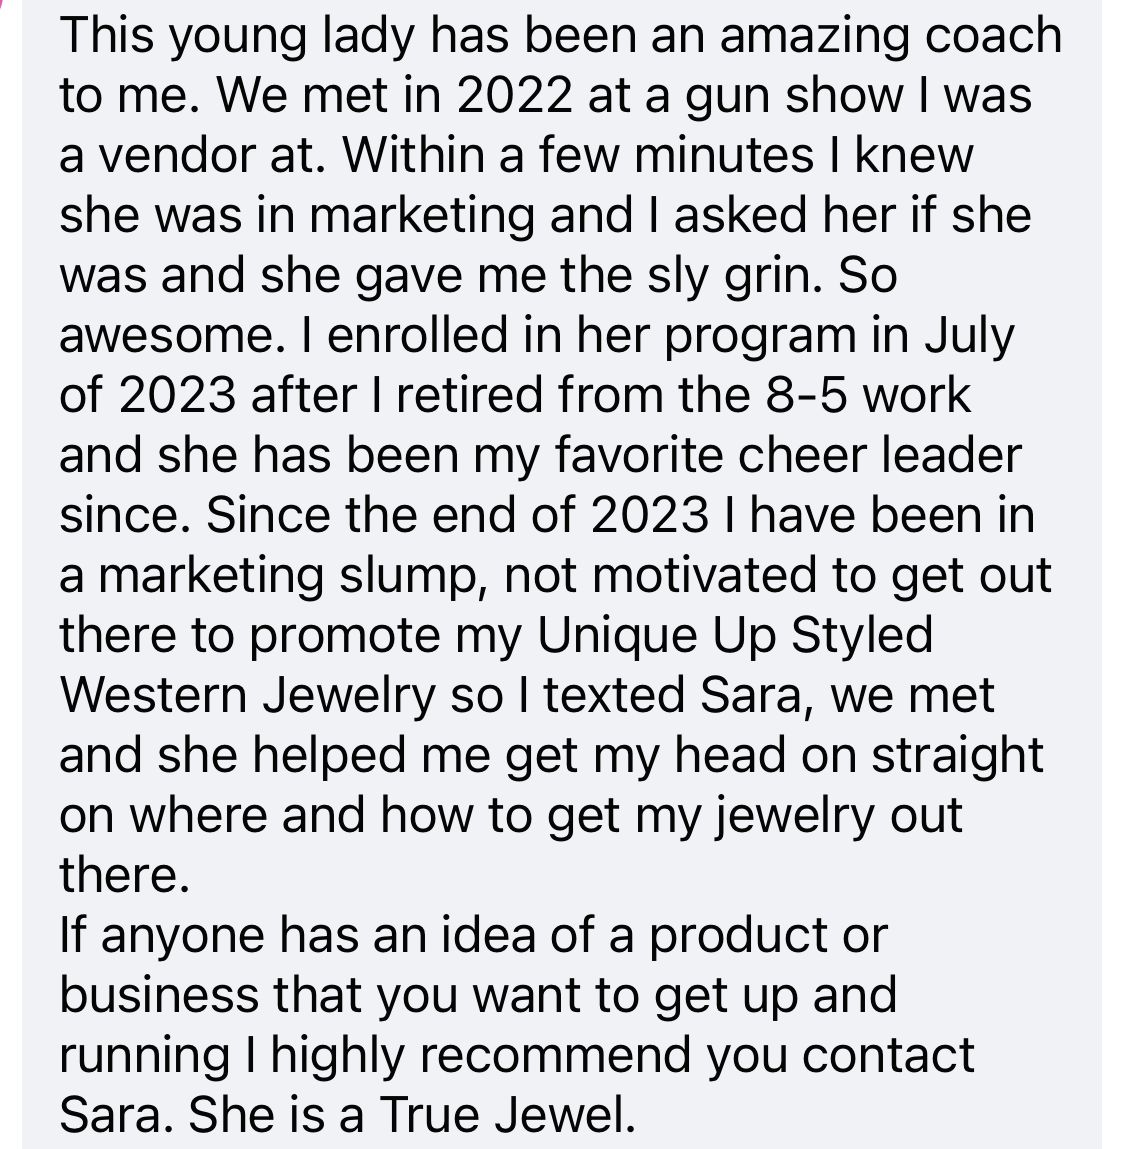Click the phrase "highly recommend"

pyautogui.click(x=481, y=1058)
